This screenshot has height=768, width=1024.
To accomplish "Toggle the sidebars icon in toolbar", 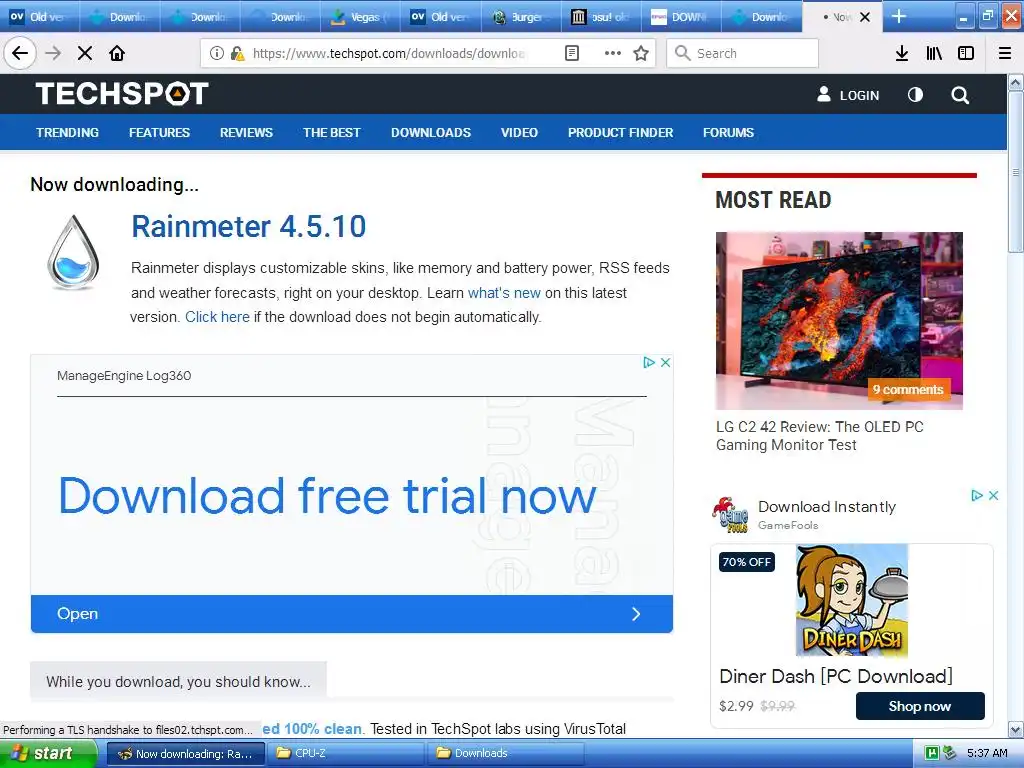I will (966, 53).
